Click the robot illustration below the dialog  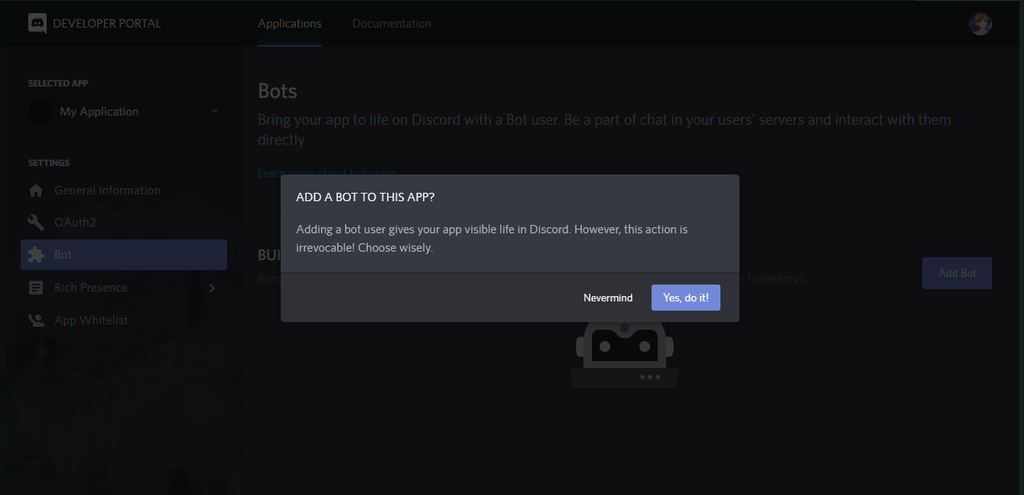click(625, 355)
